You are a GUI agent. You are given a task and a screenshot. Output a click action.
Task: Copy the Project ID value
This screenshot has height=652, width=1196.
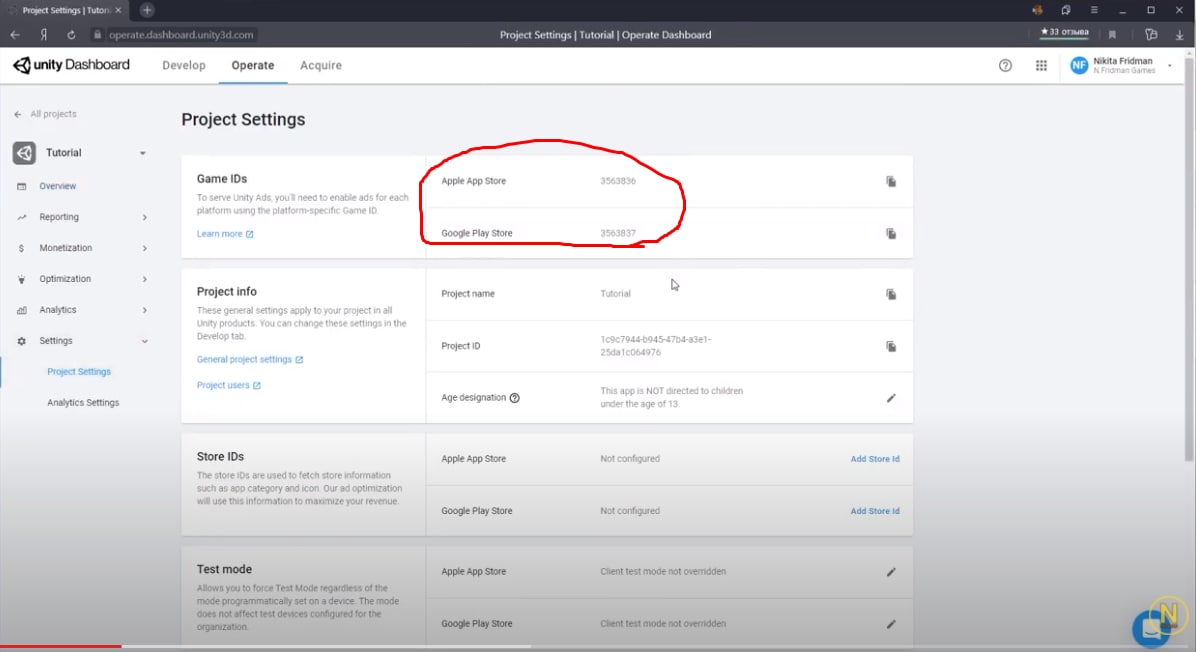890,346
